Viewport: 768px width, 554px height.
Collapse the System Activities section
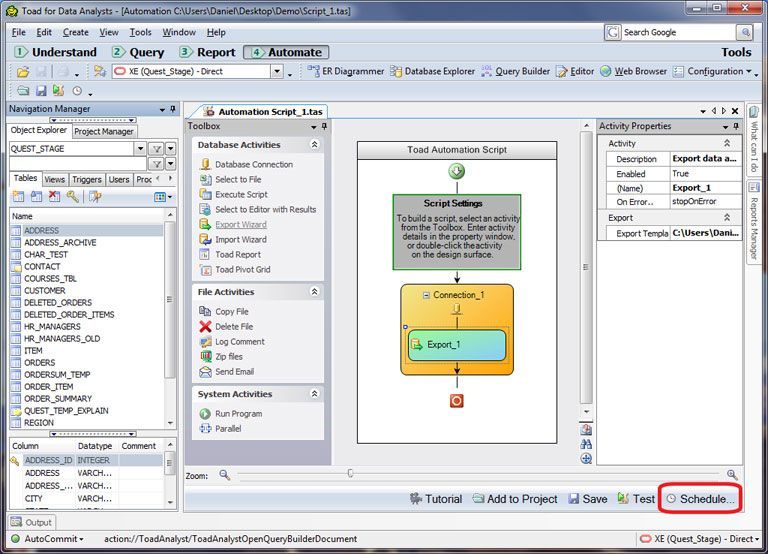tap(314, 394)
